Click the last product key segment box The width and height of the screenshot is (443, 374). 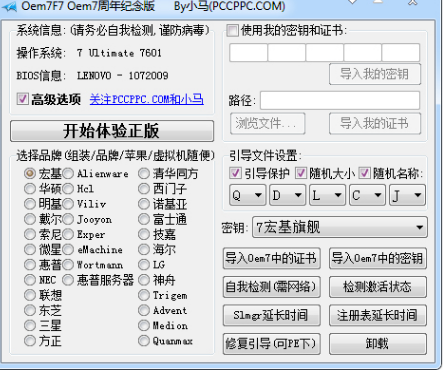[x=400, y=52]
